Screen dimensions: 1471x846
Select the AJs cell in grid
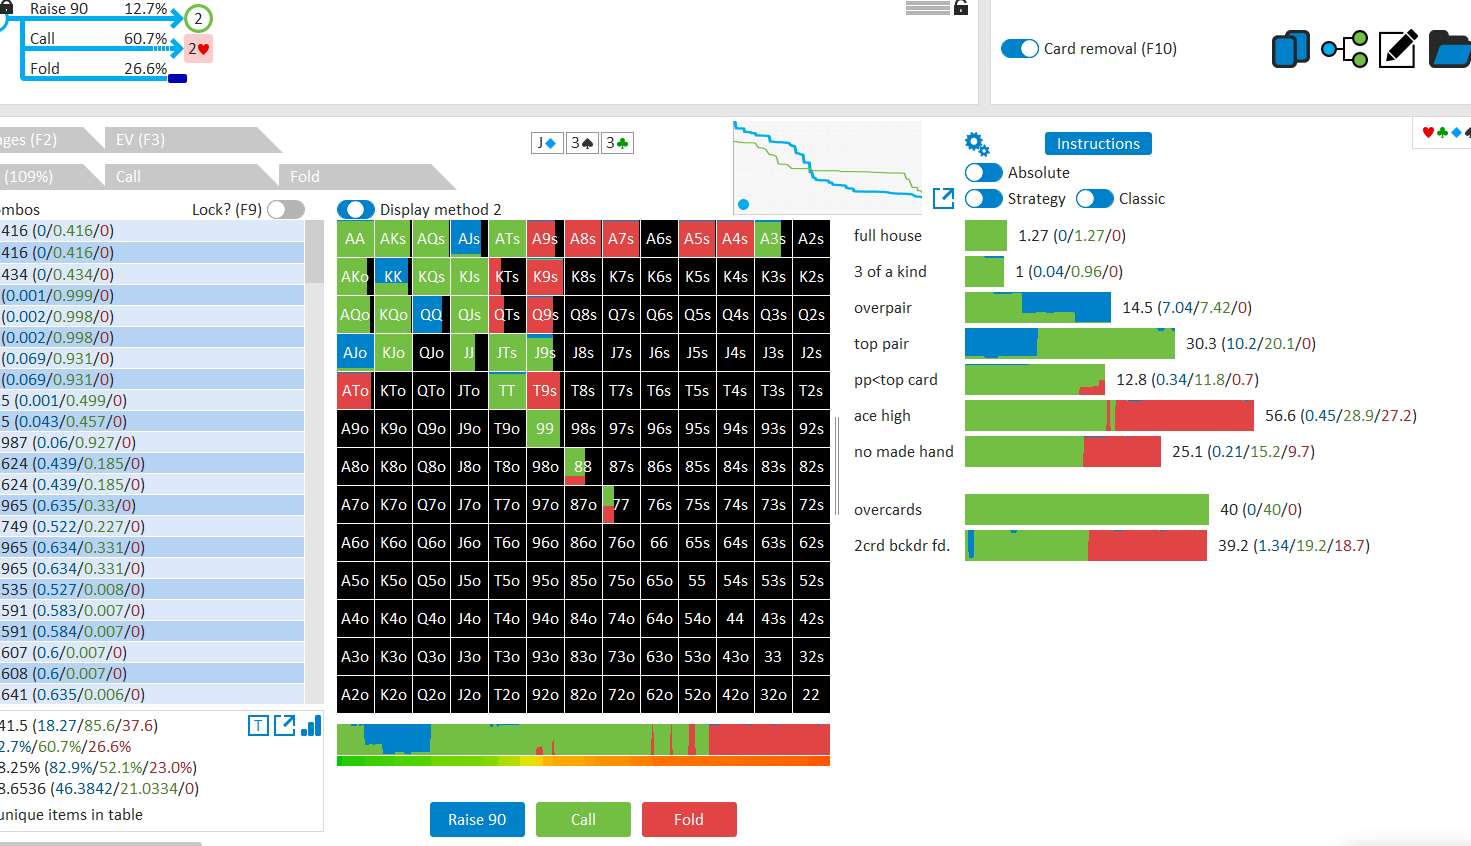(x=469, y=239)
